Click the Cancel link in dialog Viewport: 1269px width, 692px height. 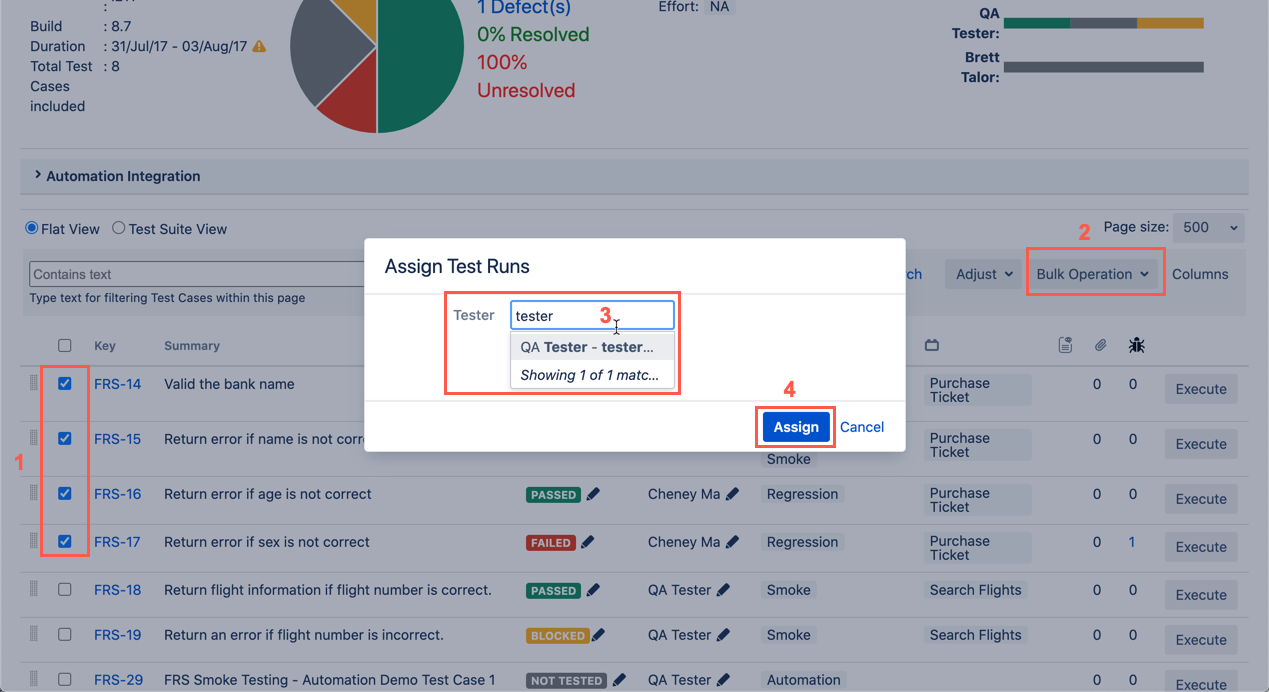[x=861, y=427]
